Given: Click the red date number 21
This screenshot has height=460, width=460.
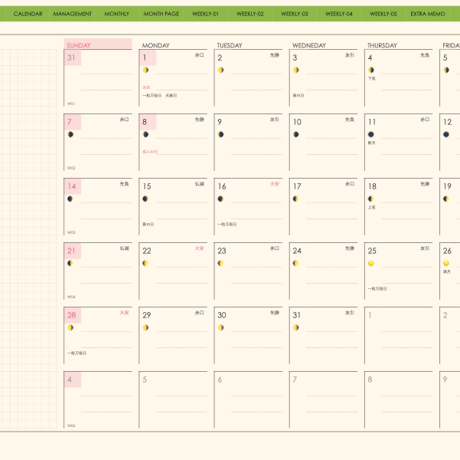Looking at the screenshot, I should (x=71, y=251).
